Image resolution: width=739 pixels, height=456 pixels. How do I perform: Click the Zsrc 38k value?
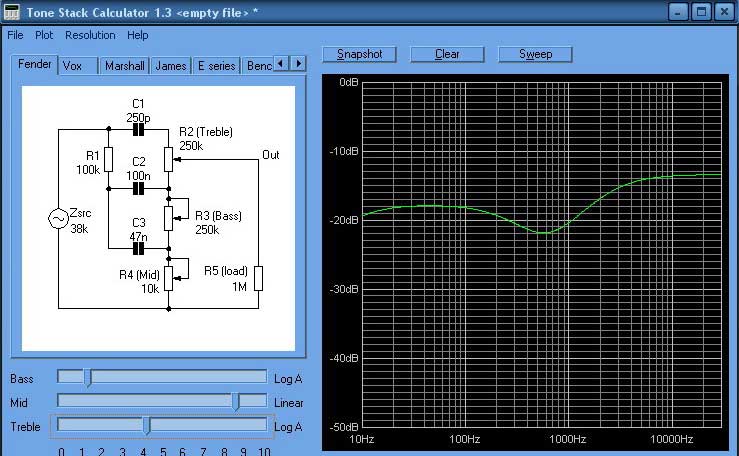click(79, 229)
